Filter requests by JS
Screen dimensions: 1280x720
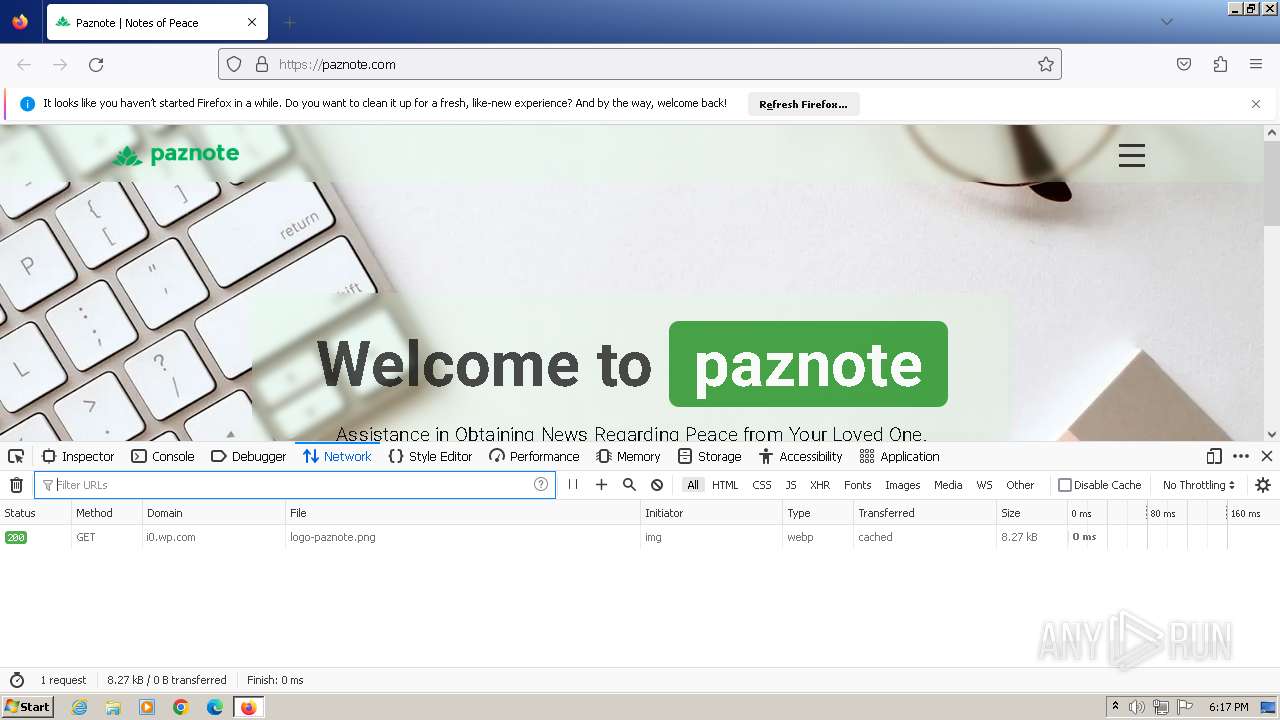(791, 485)
